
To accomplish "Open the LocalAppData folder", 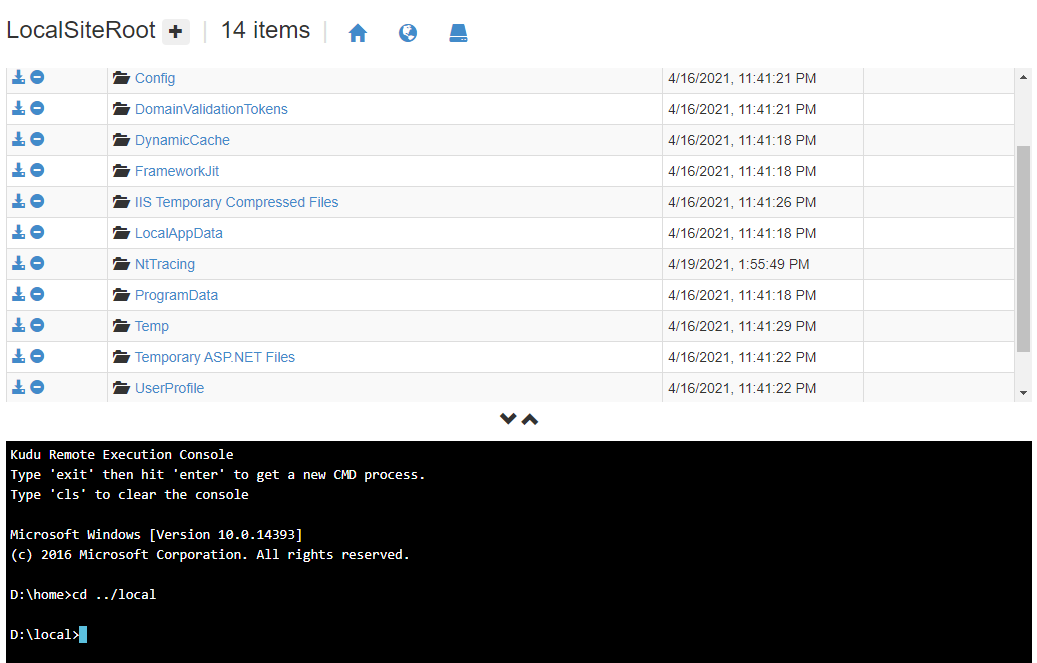I will 178,233.
